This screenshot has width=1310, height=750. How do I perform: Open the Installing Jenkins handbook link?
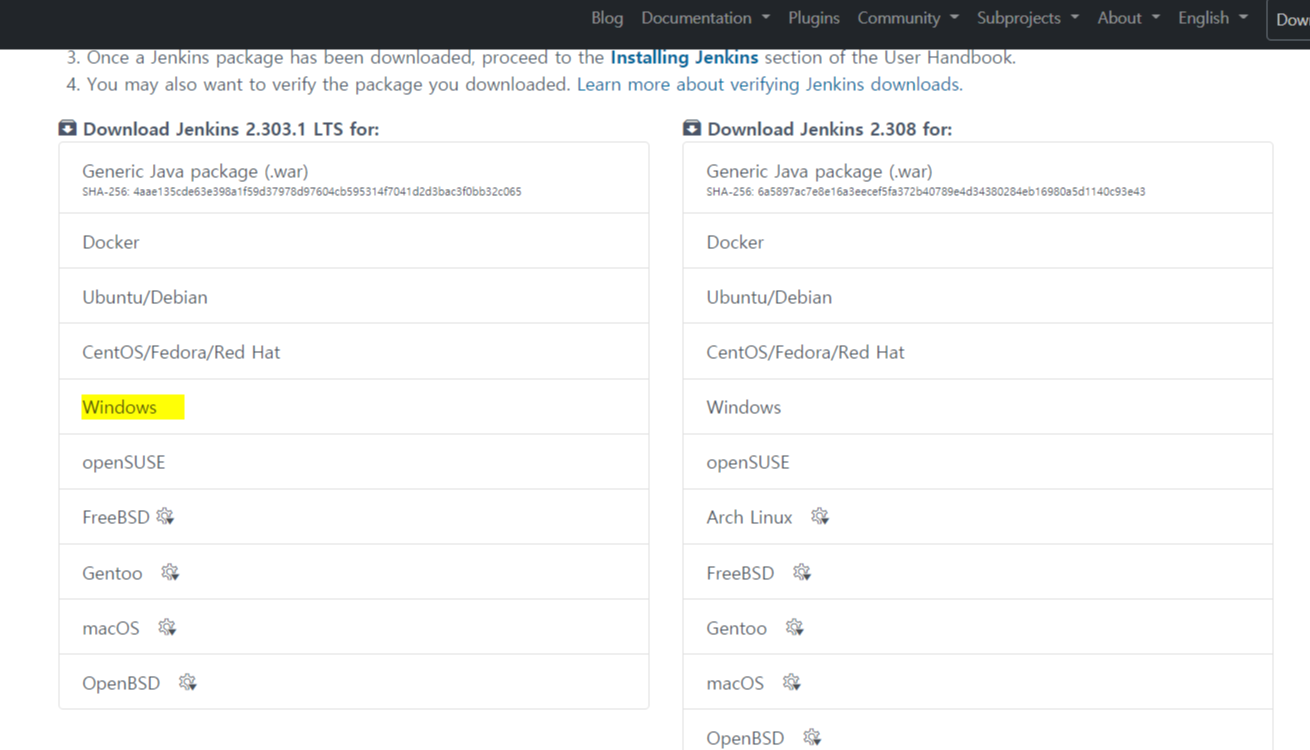(x=684, y=57)
